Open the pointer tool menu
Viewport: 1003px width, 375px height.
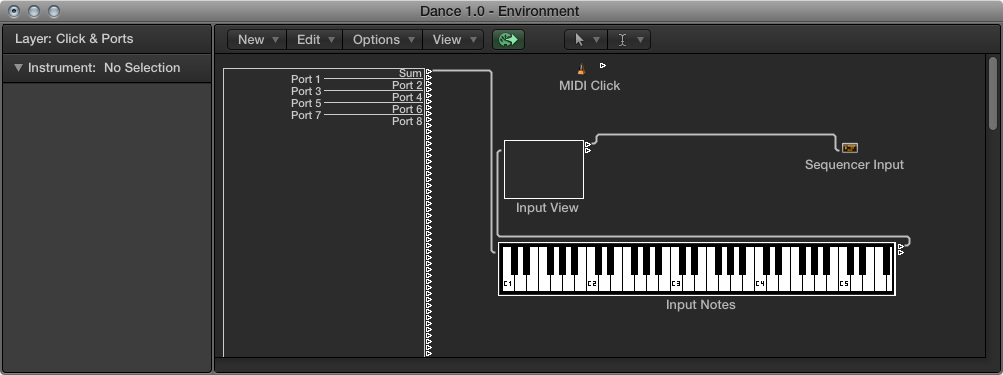(586, 40)
